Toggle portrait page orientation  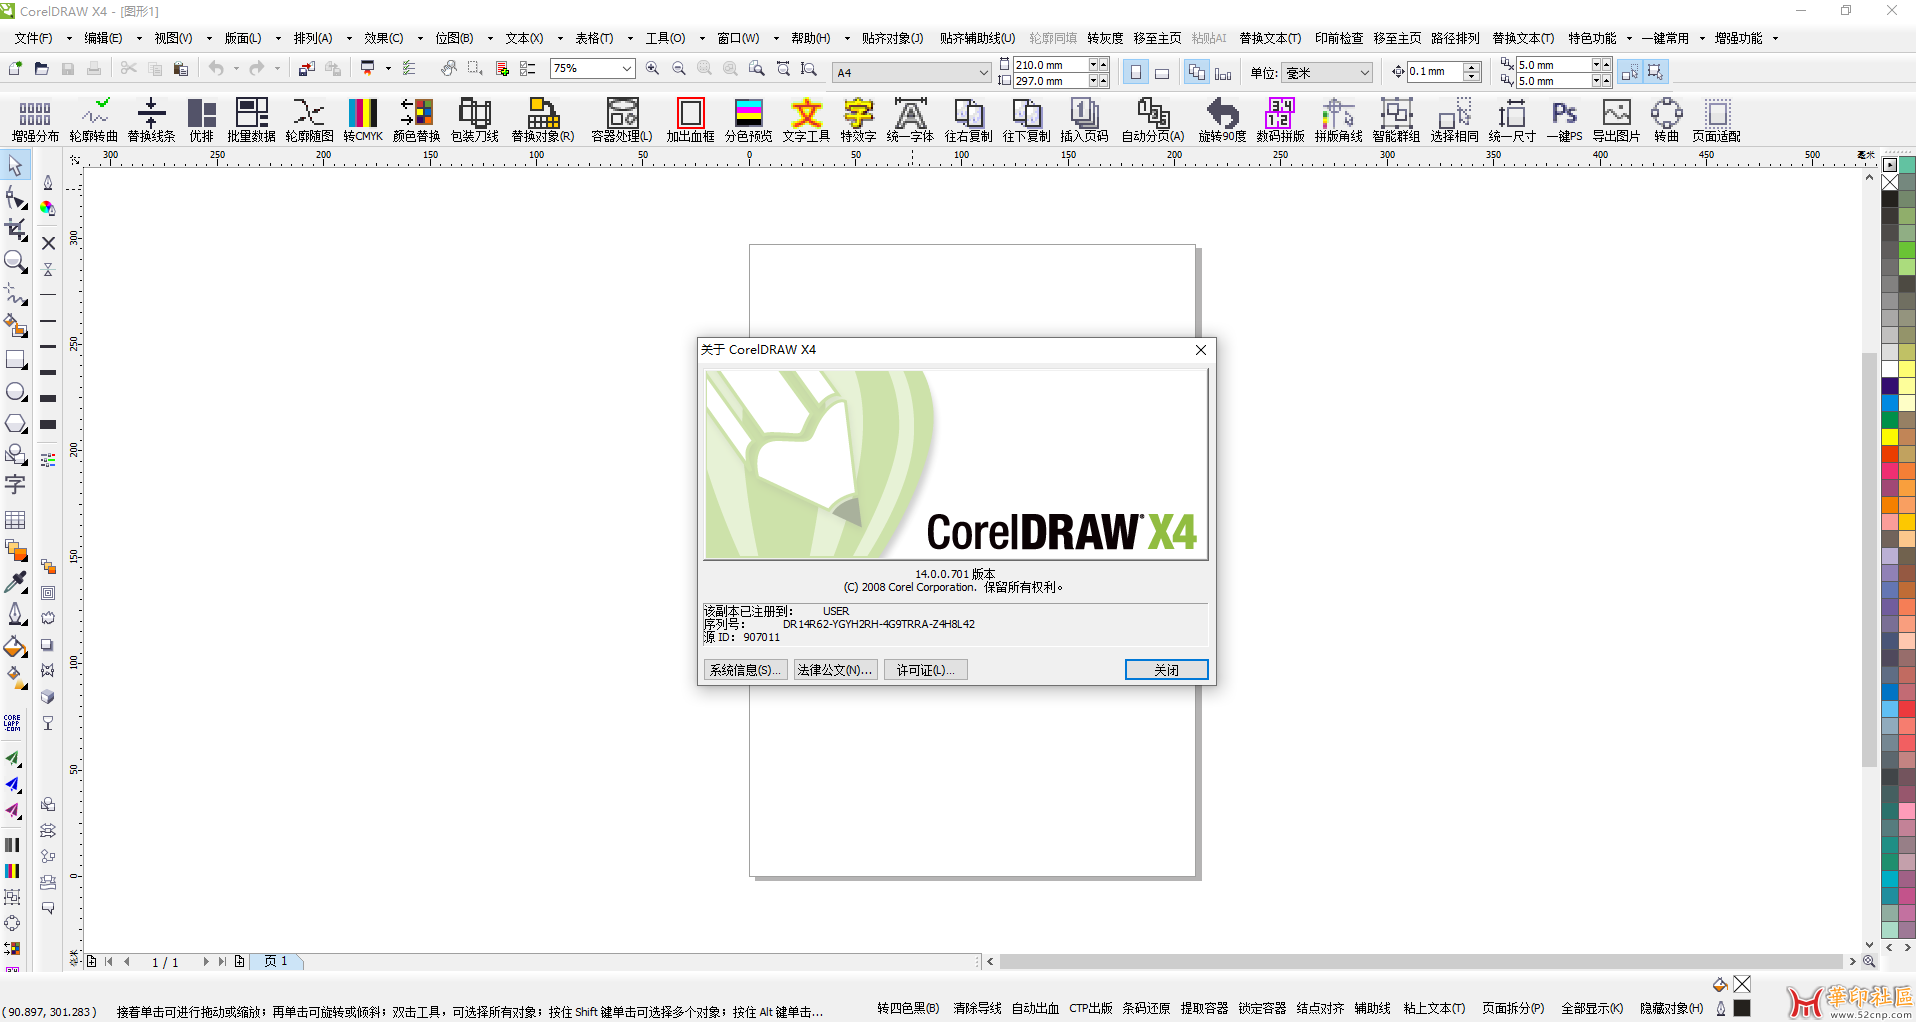[1136, 72]
